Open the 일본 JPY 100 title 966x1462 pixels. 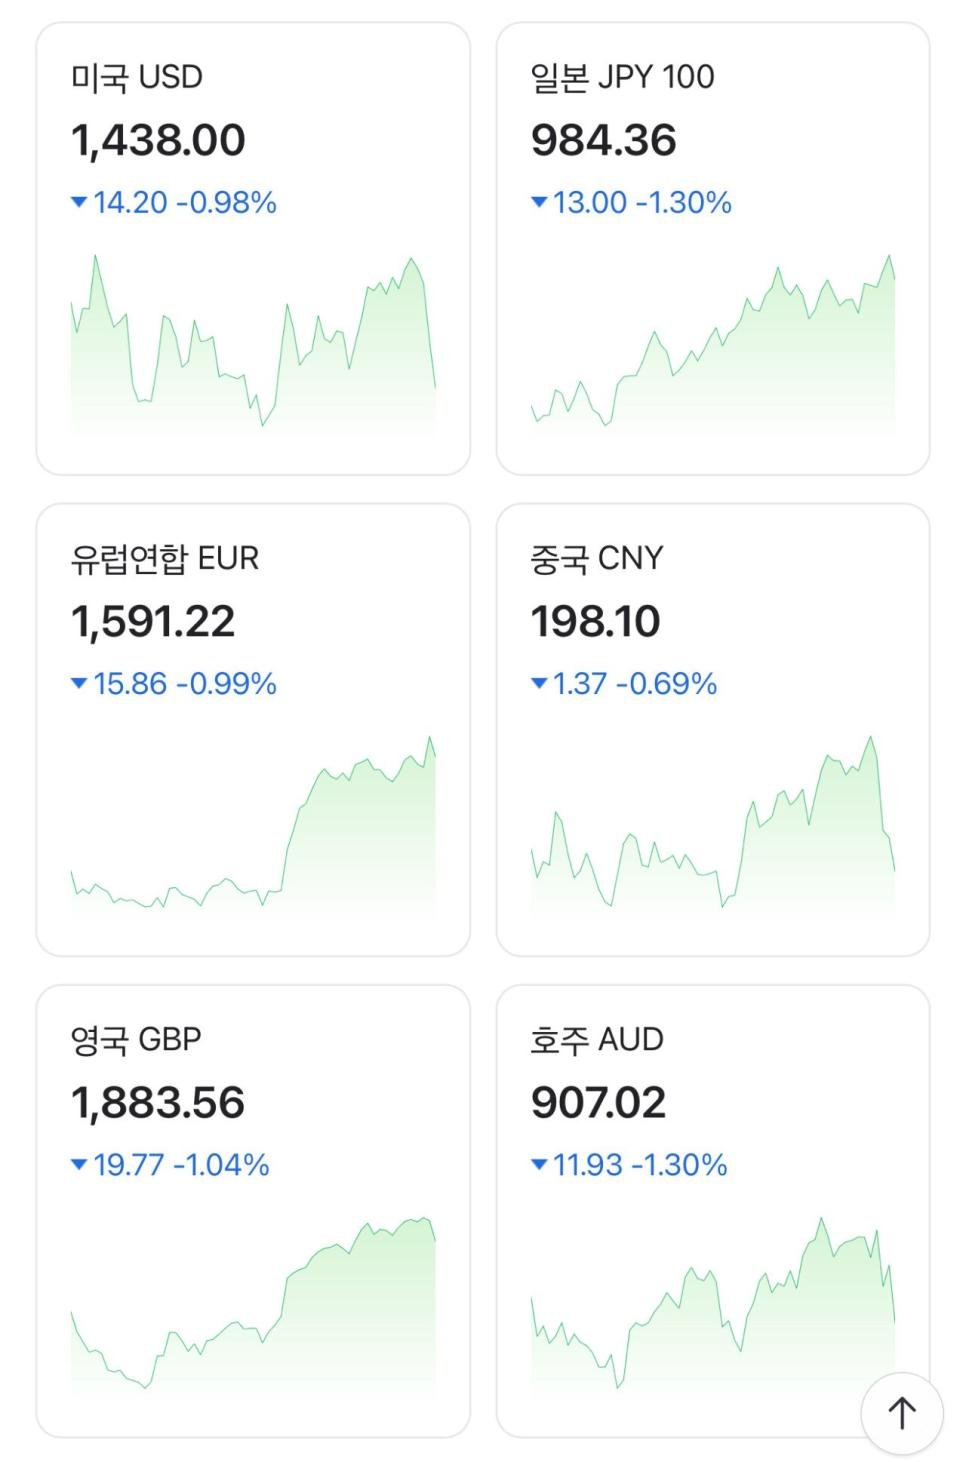(x=622, y=77)
